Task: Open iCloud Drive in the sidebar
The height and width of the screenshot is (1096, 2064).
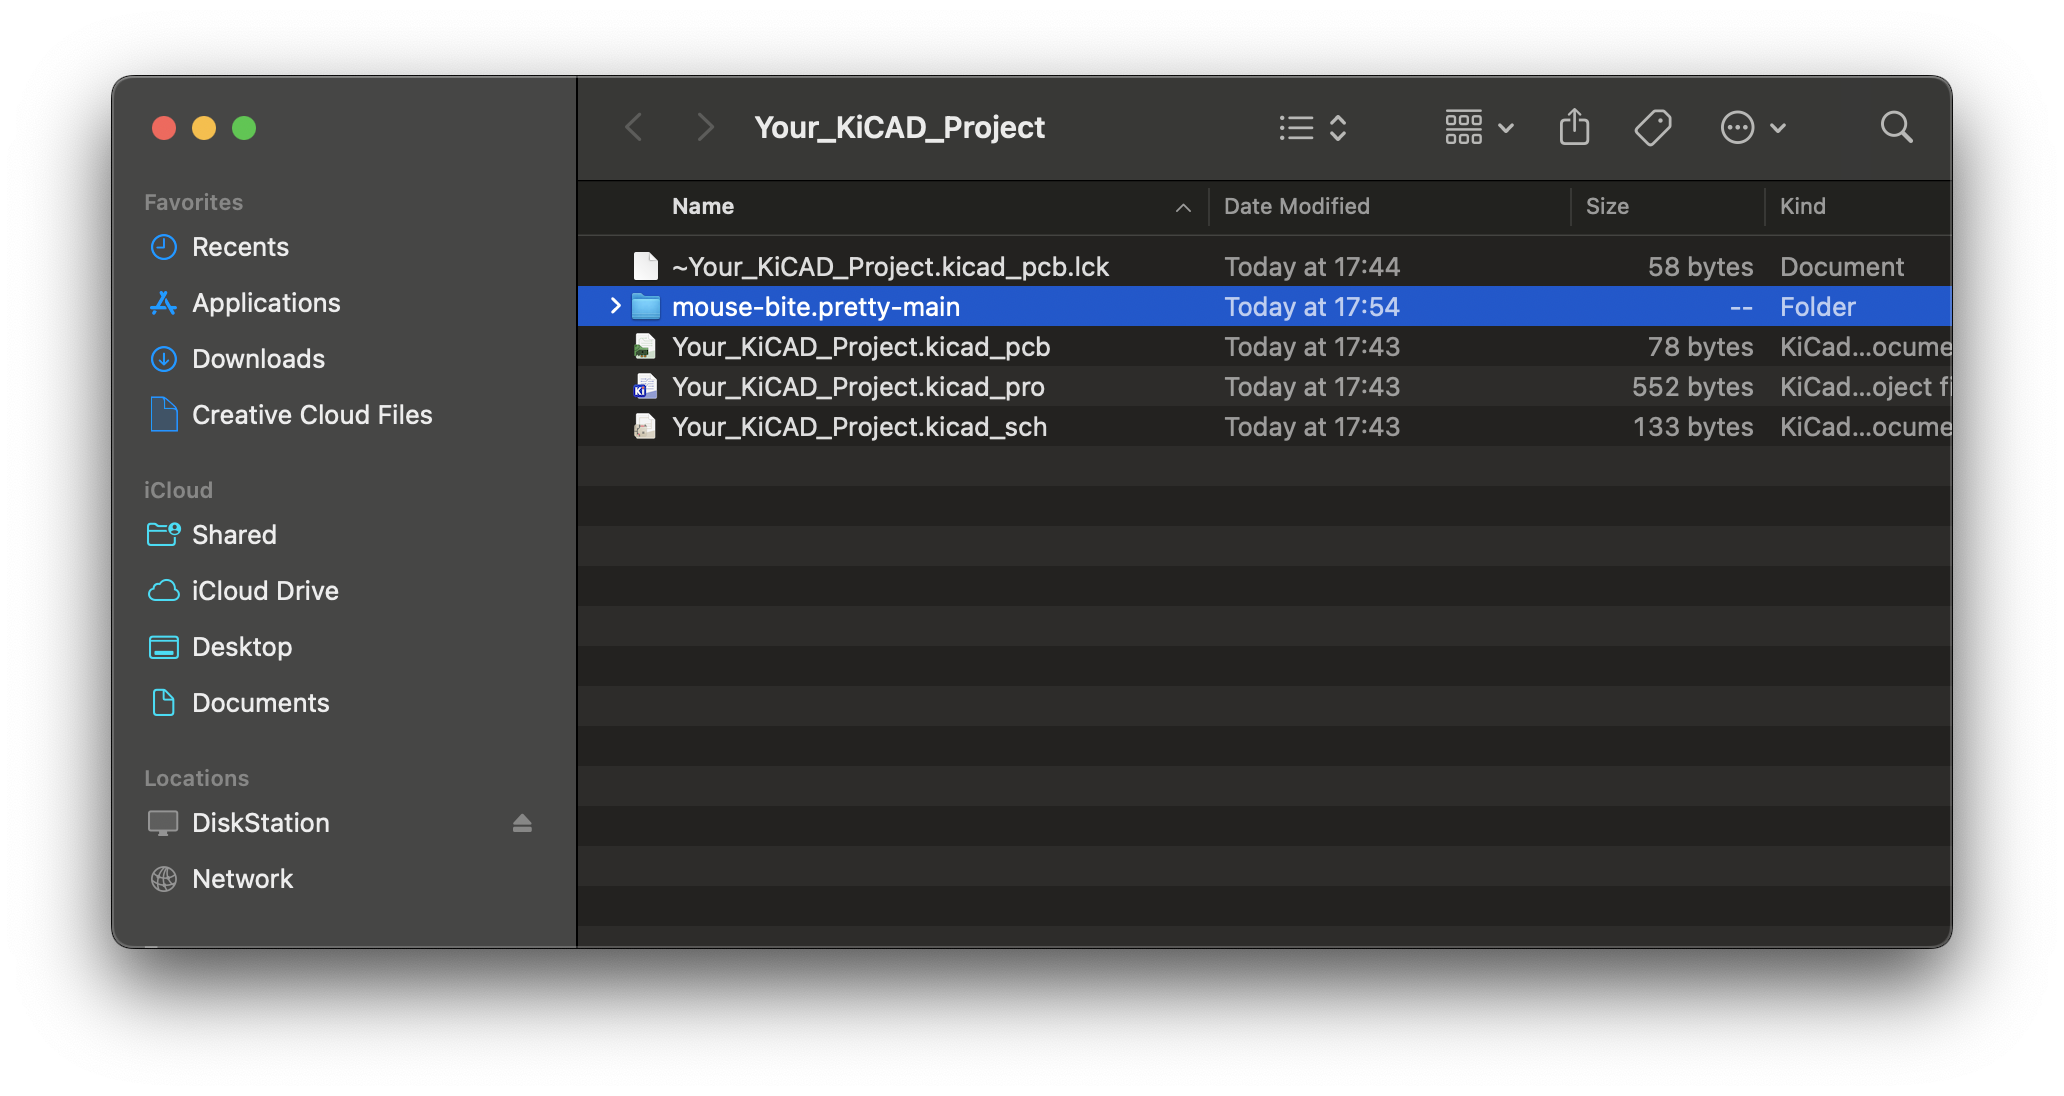Action: (265, 591)
